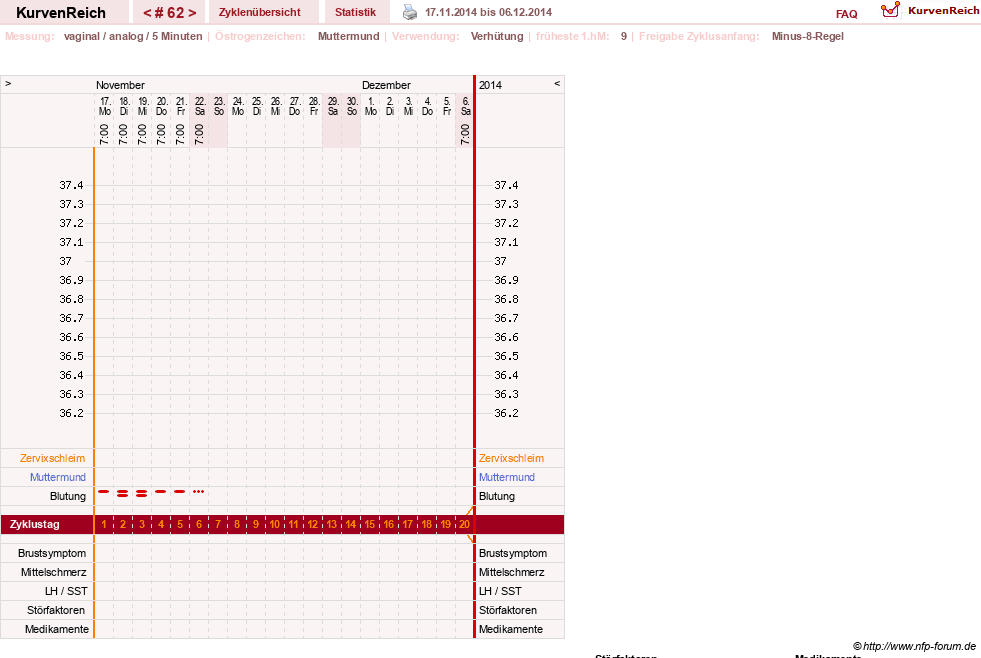Select cycle day 14 cell
The width and height of the screenshot is (981, 658).
350,524
